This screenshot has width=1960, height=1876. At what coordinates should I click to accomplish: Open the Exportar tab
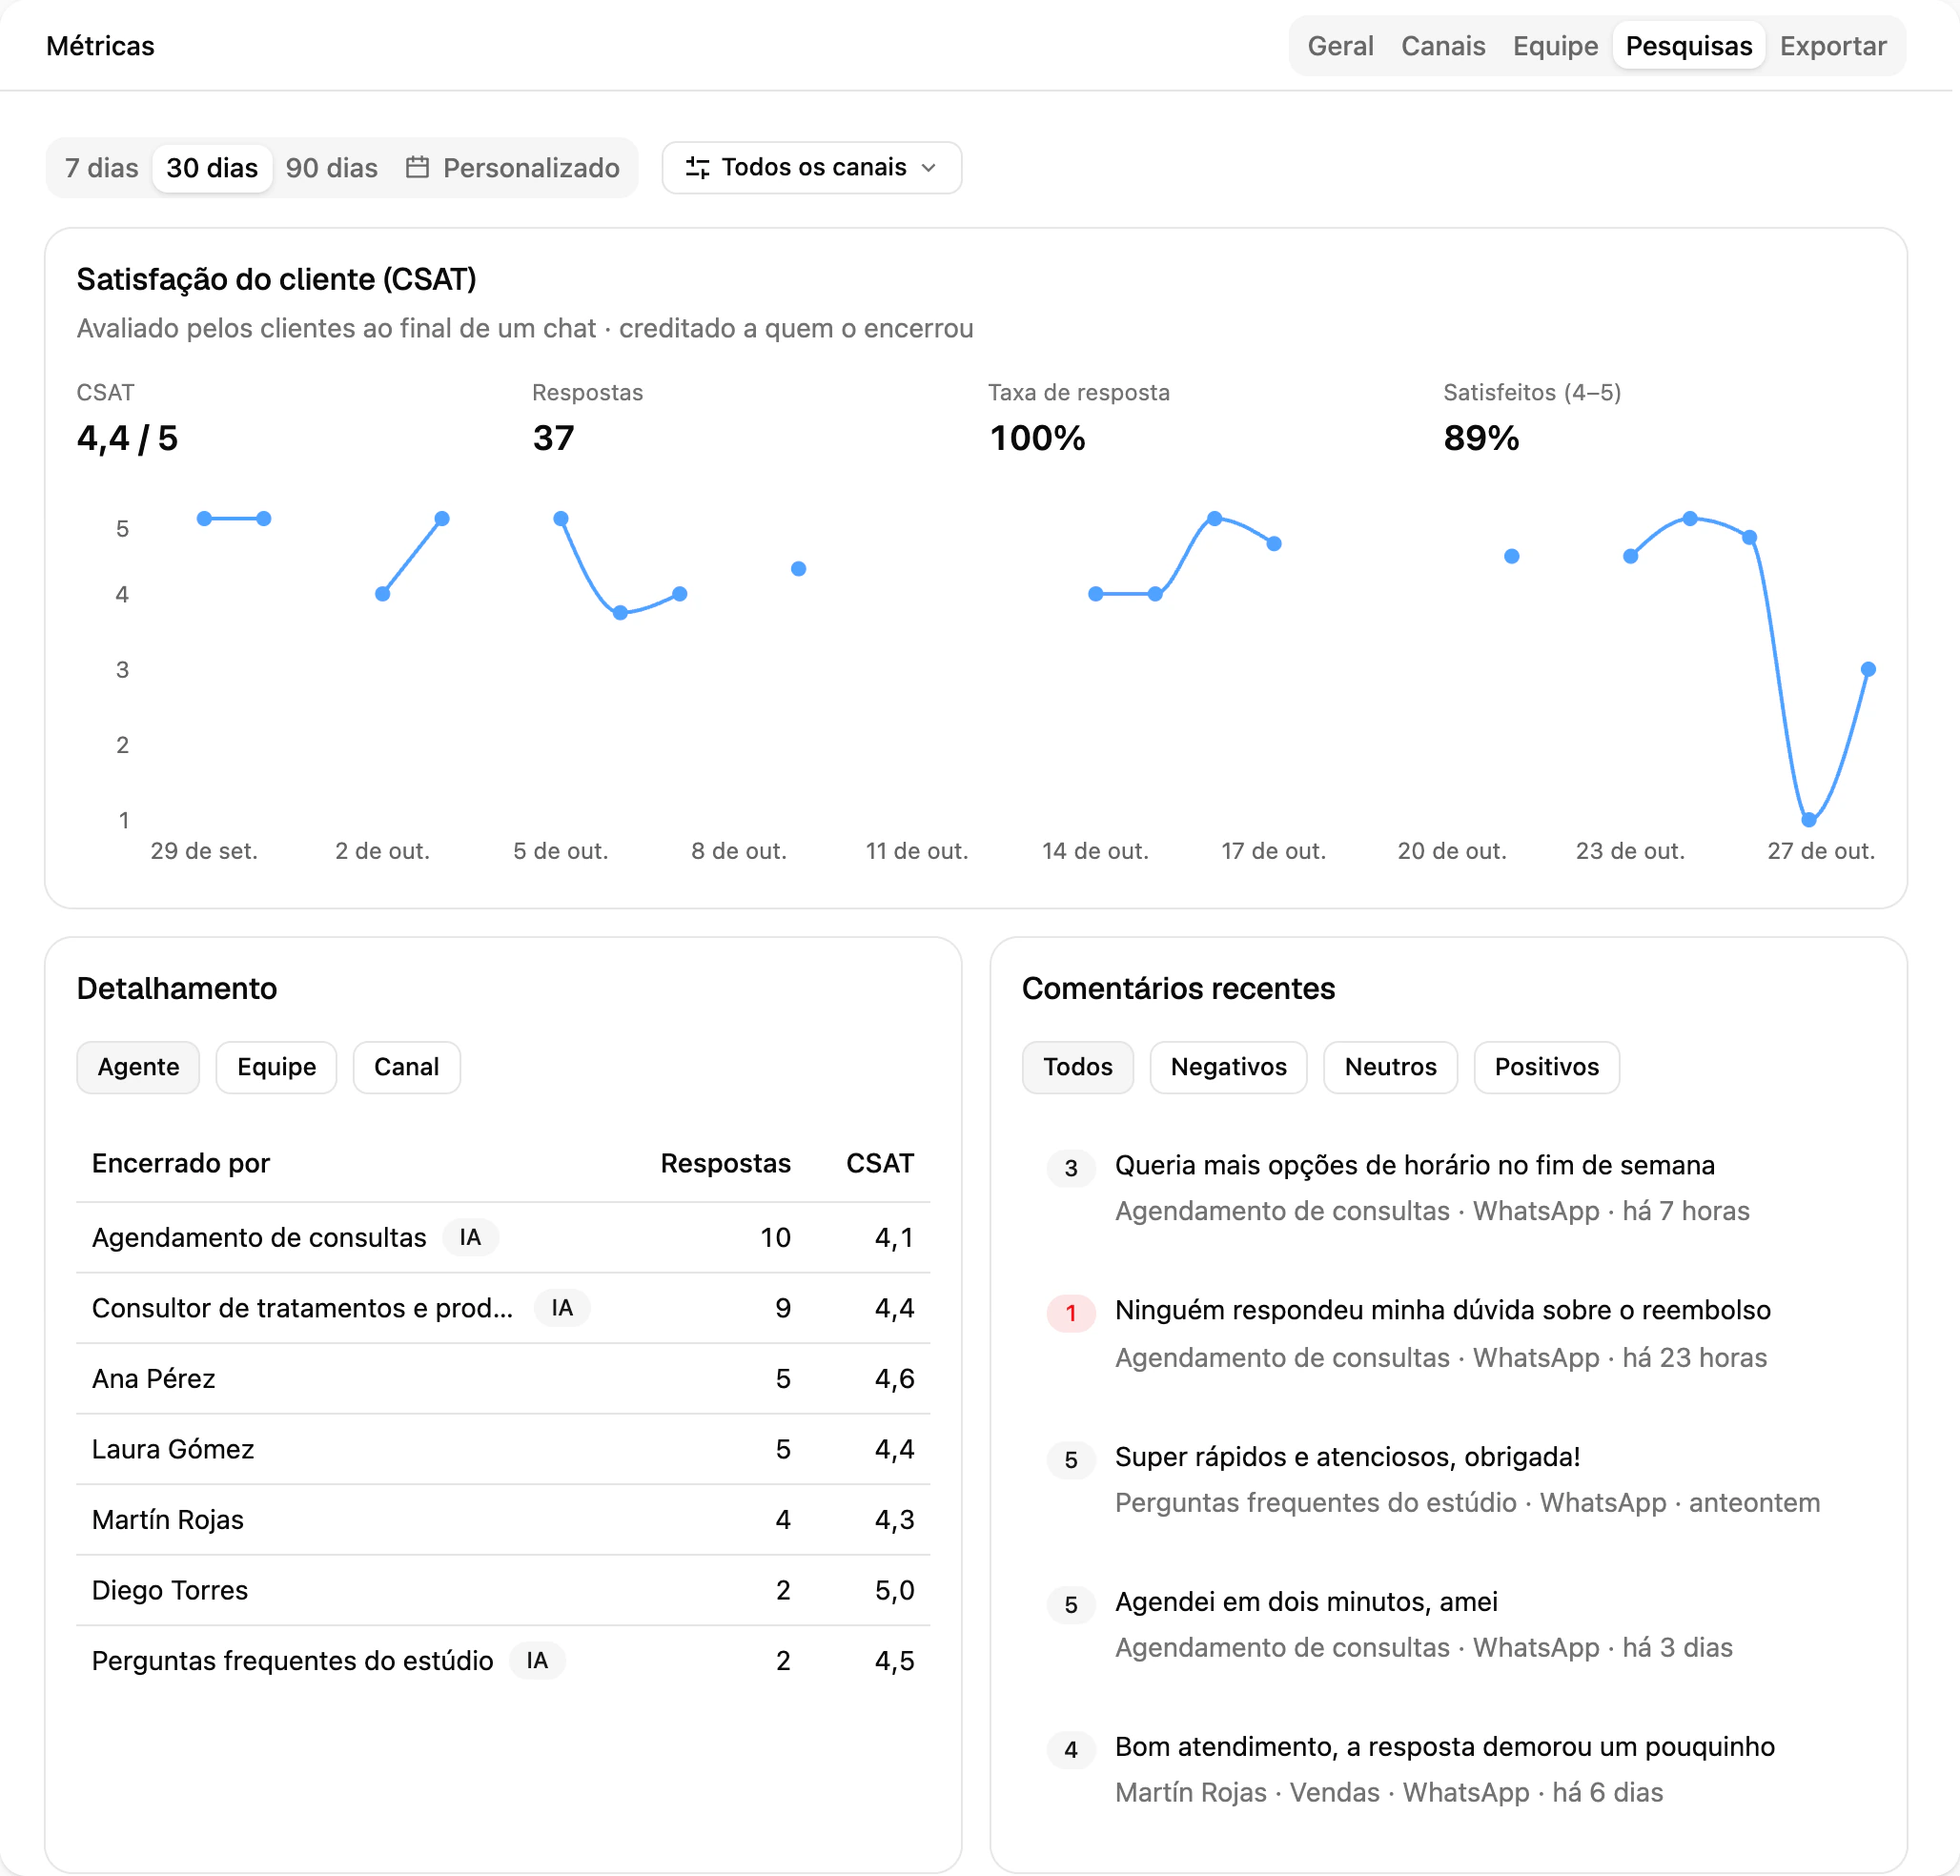coord(1832,46)
